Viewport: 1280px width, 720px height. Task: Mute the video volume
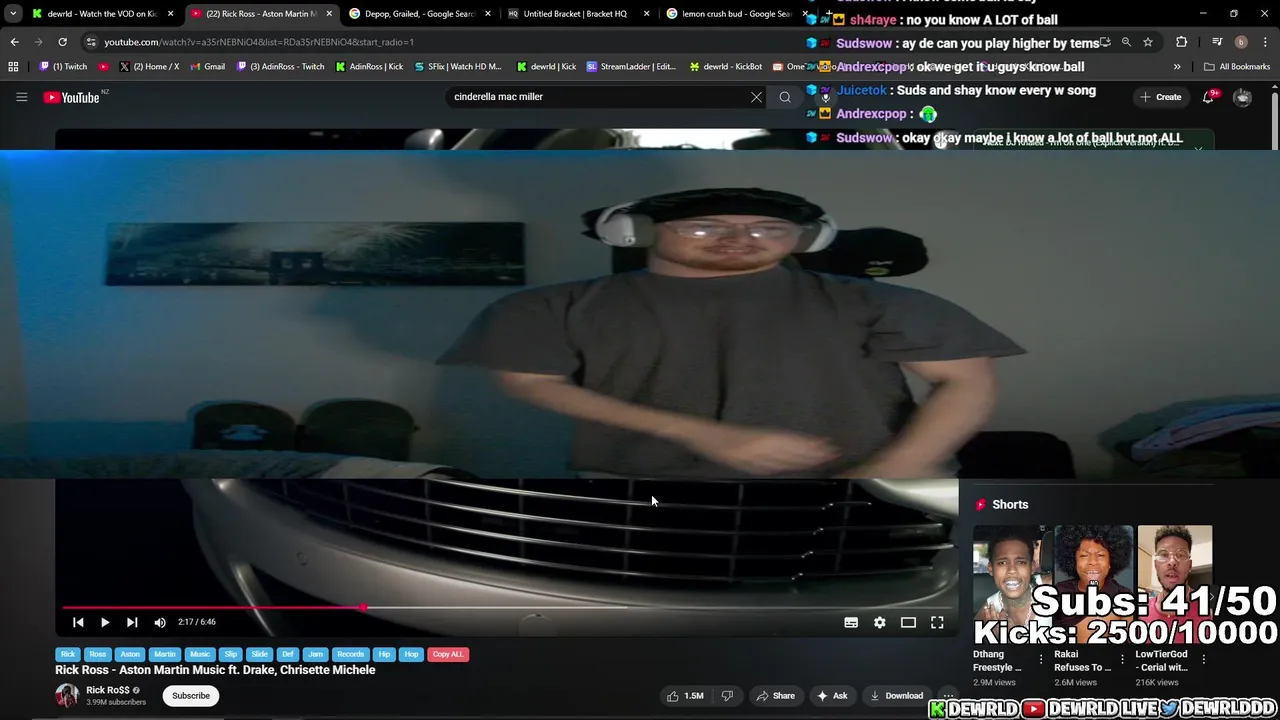160,622
